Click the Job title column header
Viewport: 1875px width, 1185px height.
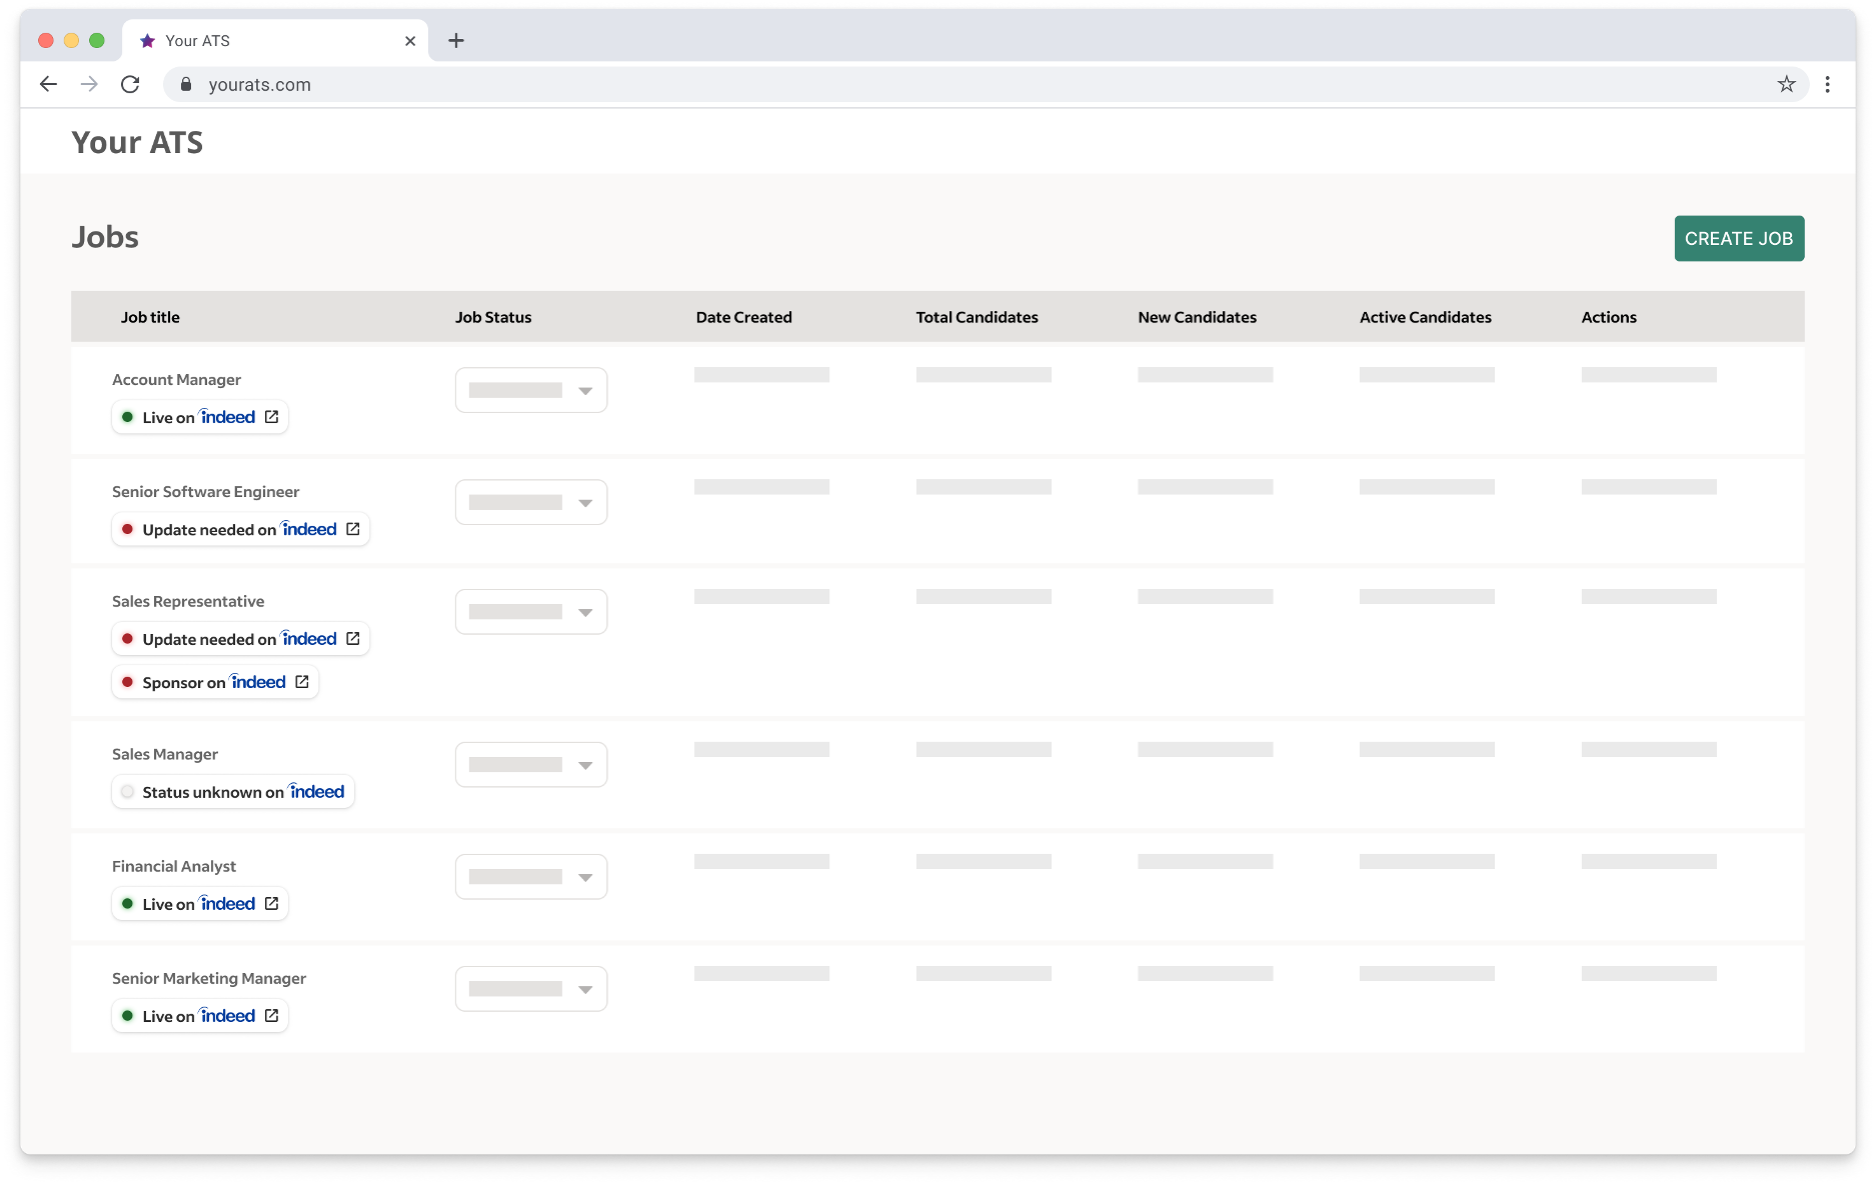[x=150, y=317]
